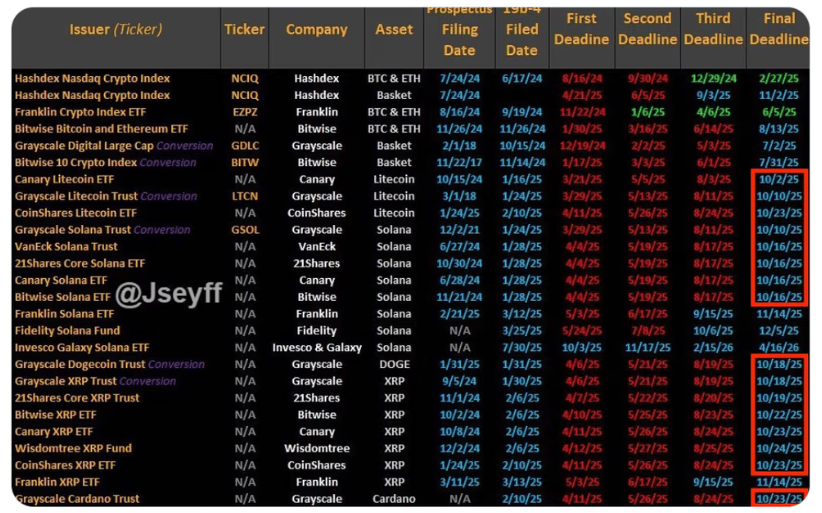Viewport: 822px width, 513px height.
Task: Click the First Deadline column header
Action: [581, 29]
